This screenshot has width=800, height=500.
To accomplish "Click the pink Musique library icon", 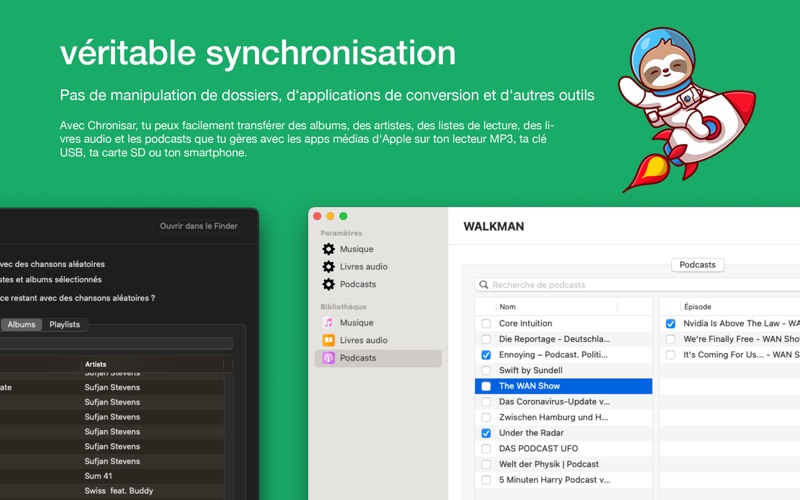I will coord(329,322).
